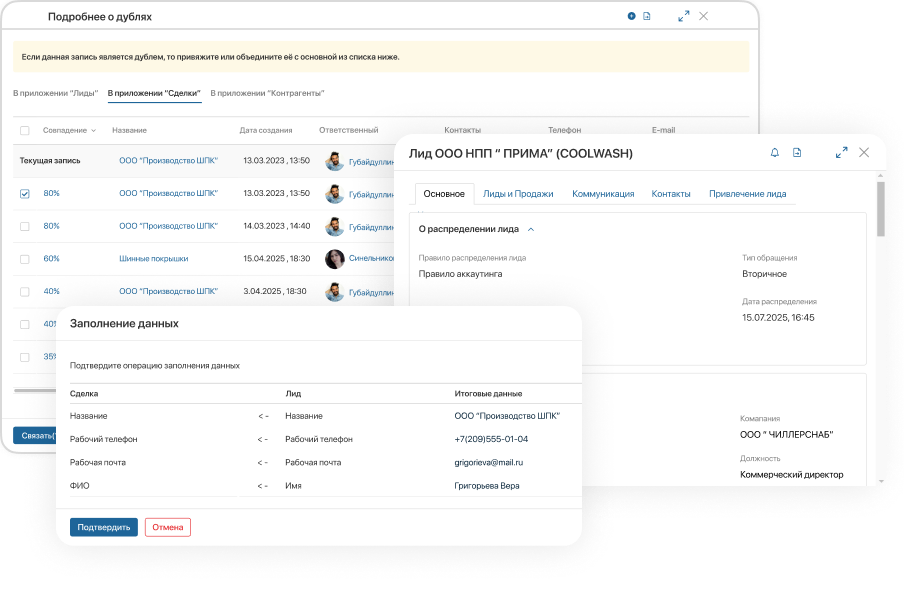
Task: Click the Отмена button
Action: [167, 527]
